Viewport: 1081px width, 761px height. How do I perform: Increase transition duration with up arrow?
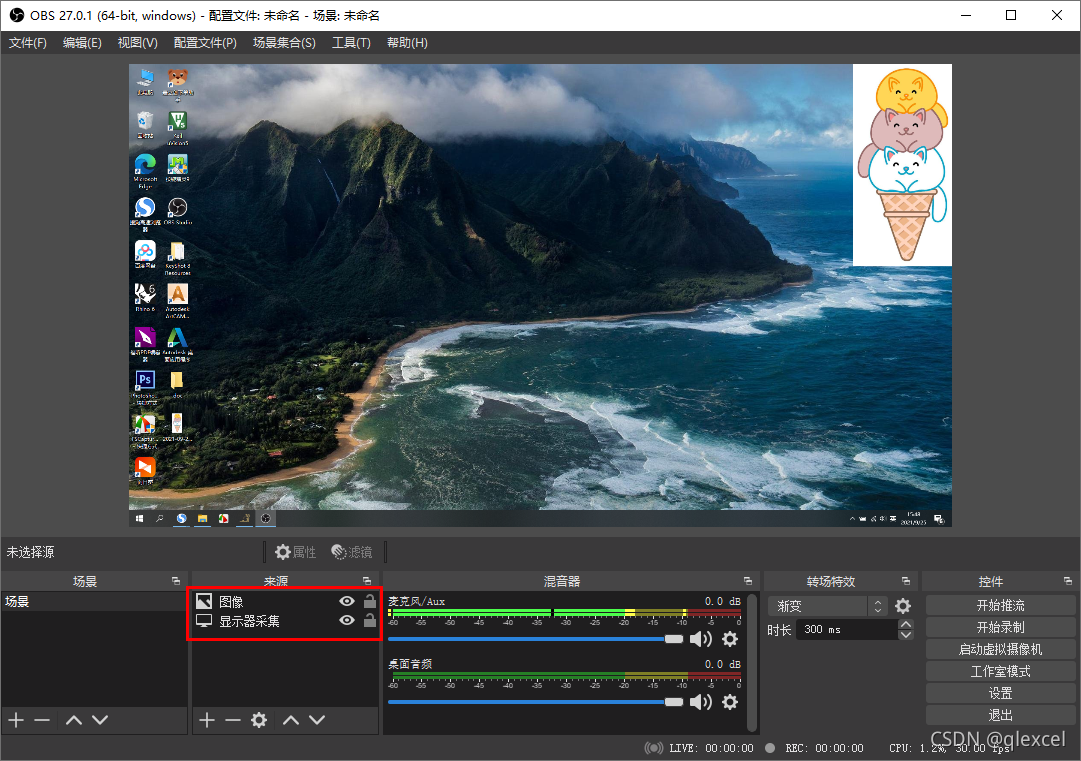906,625
